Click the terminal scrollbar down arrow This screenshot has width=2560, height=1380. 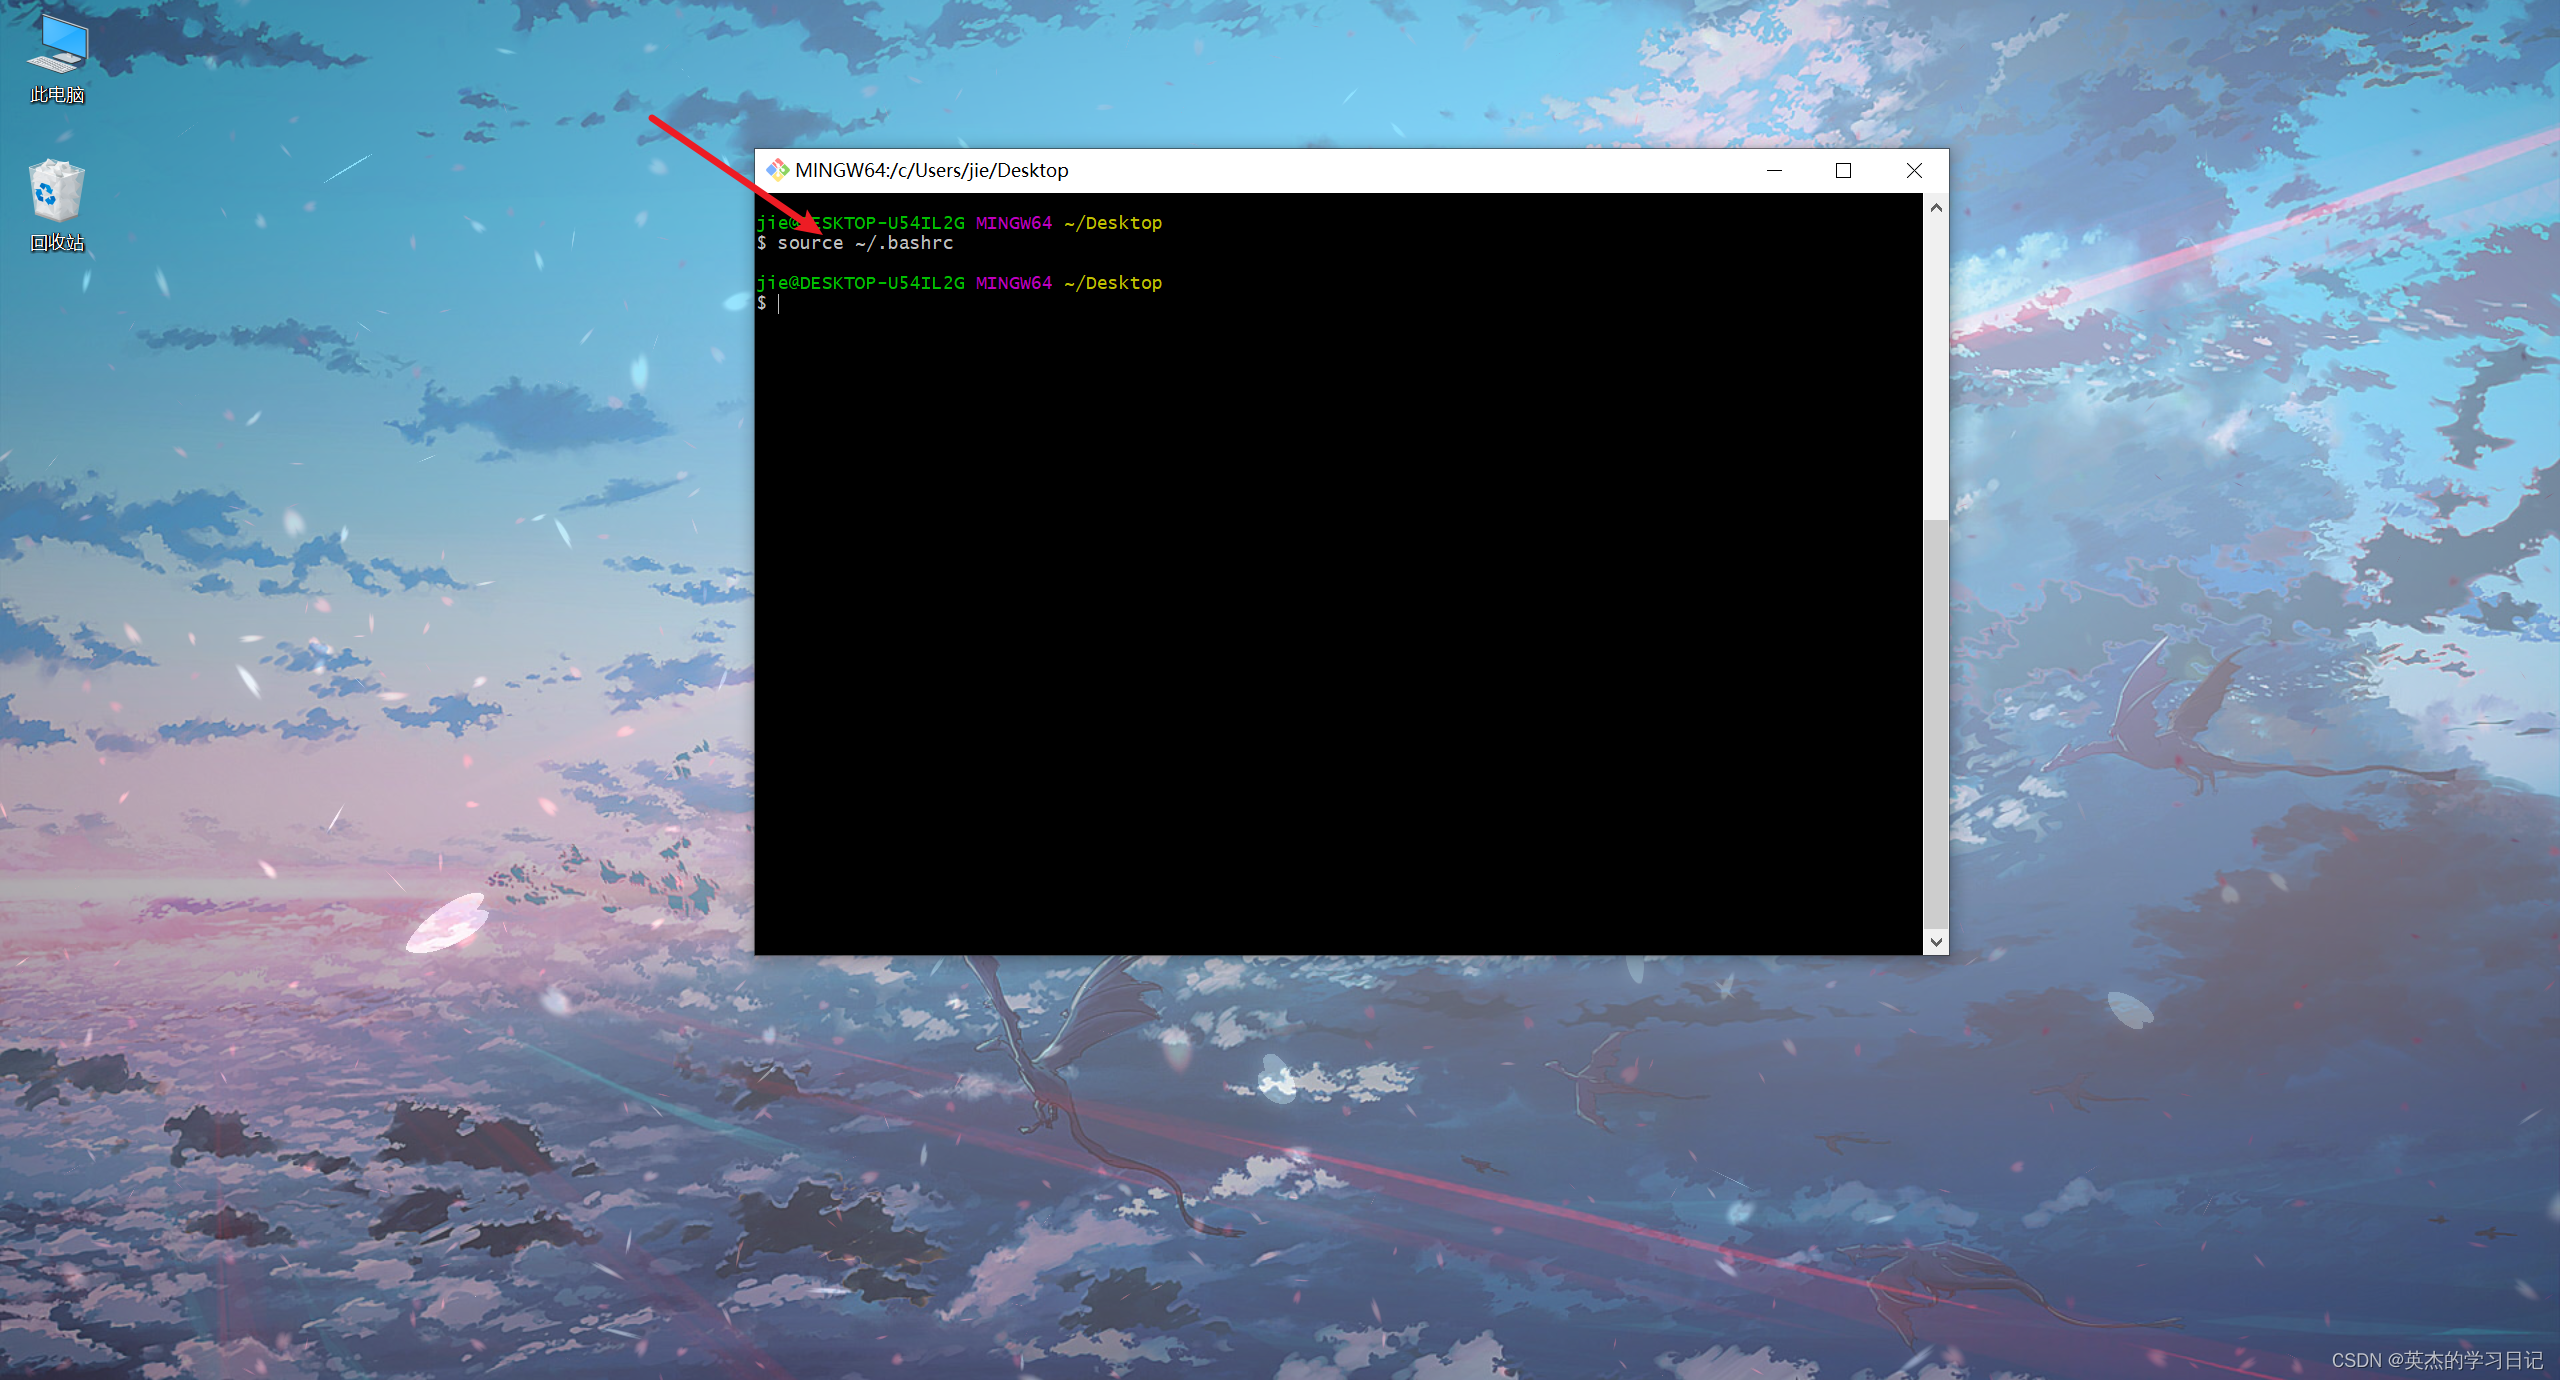1935,941
